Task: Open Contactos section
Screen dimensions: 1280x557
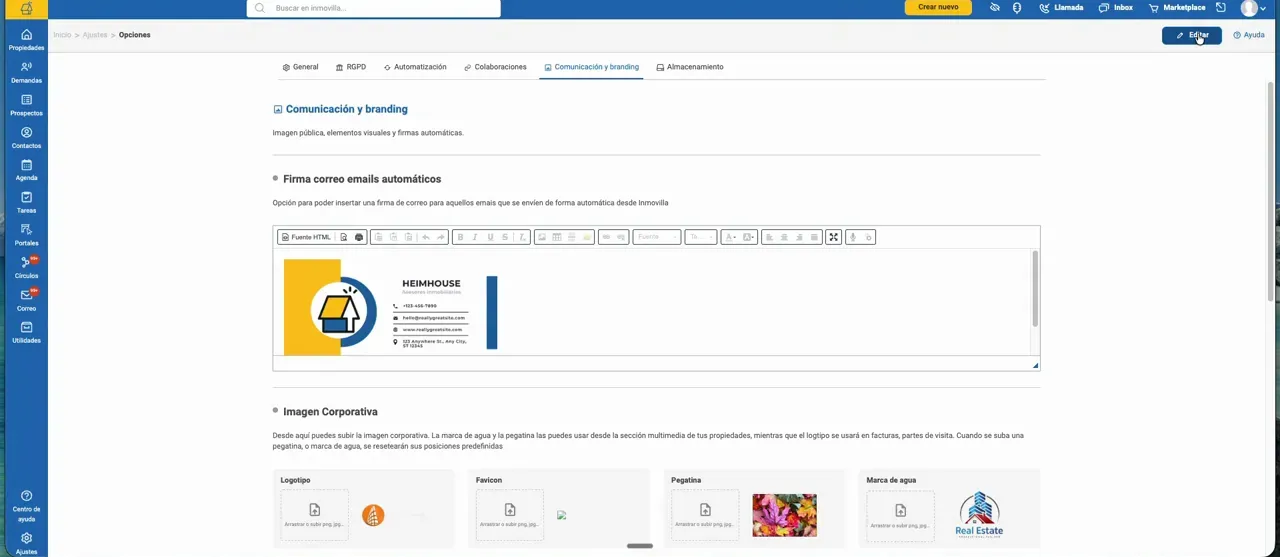Action: 26,138
